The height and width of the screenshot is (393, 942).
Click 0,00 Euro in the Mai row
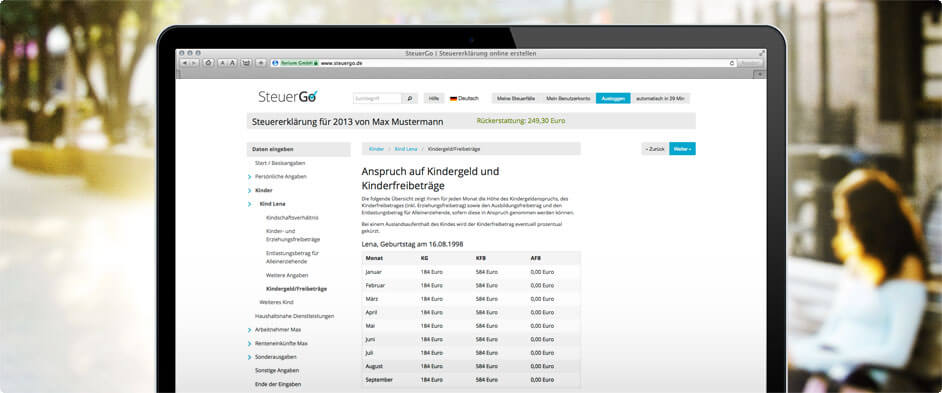(542, 326)
